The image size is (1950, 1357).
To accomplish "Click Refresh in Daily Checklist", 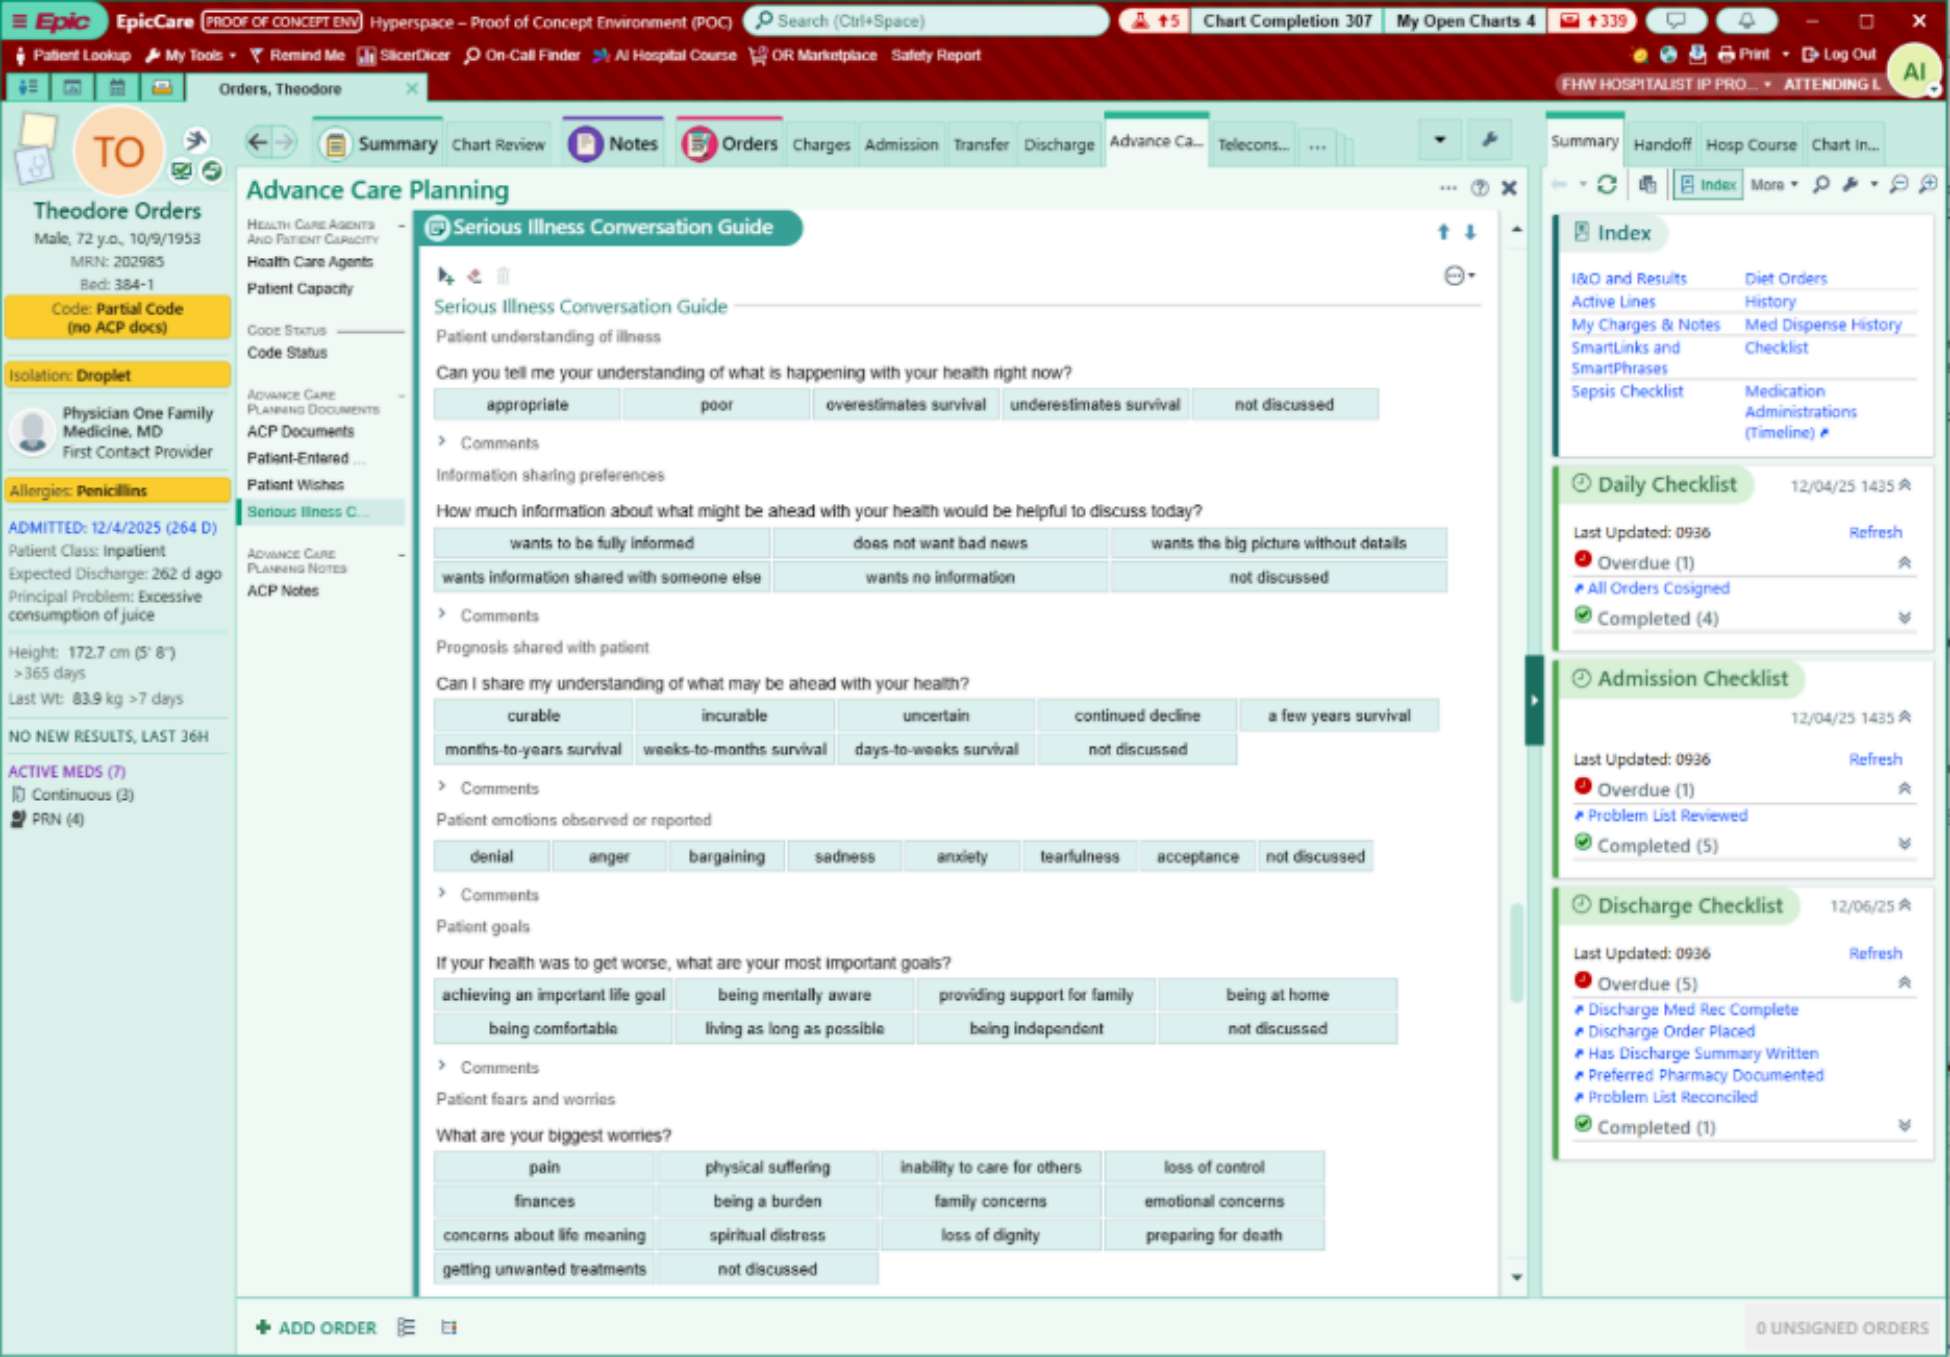I will 1875,532.
